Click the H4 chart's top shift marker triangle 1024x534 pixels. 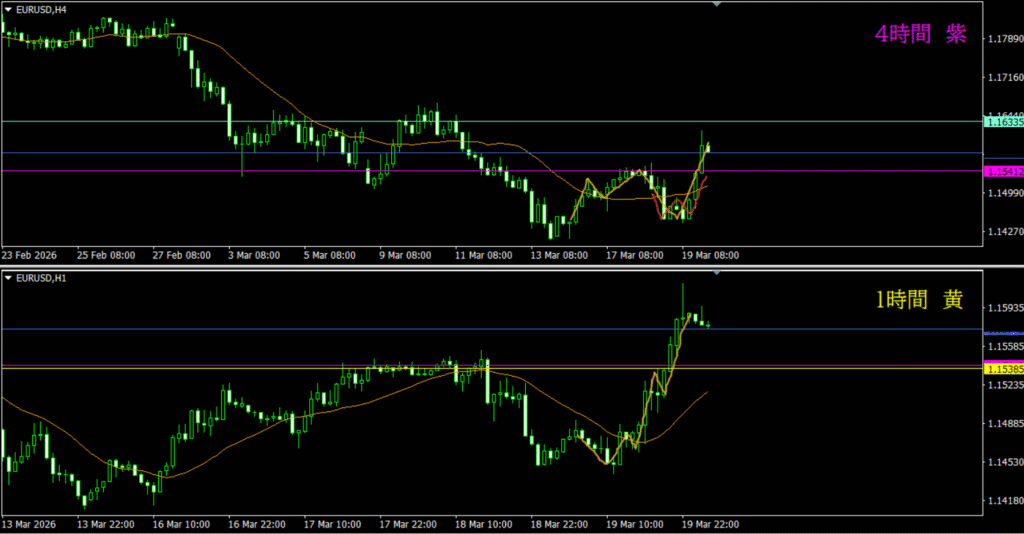tap(716, 5)
